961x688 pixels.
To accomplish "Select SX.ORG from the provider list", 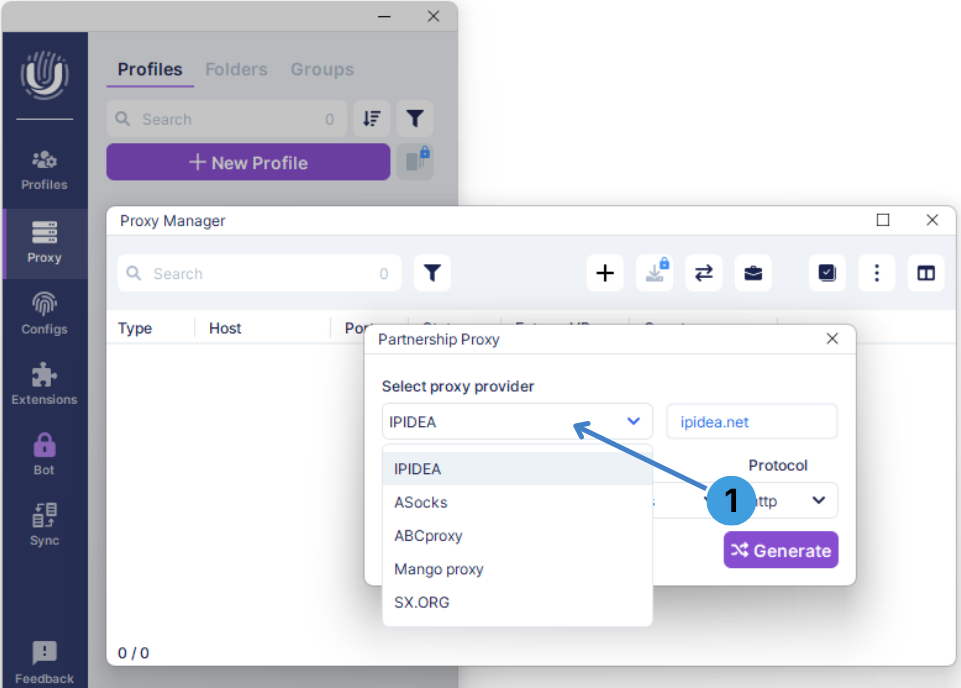I will pyautogui.click(x=517, y=603).
